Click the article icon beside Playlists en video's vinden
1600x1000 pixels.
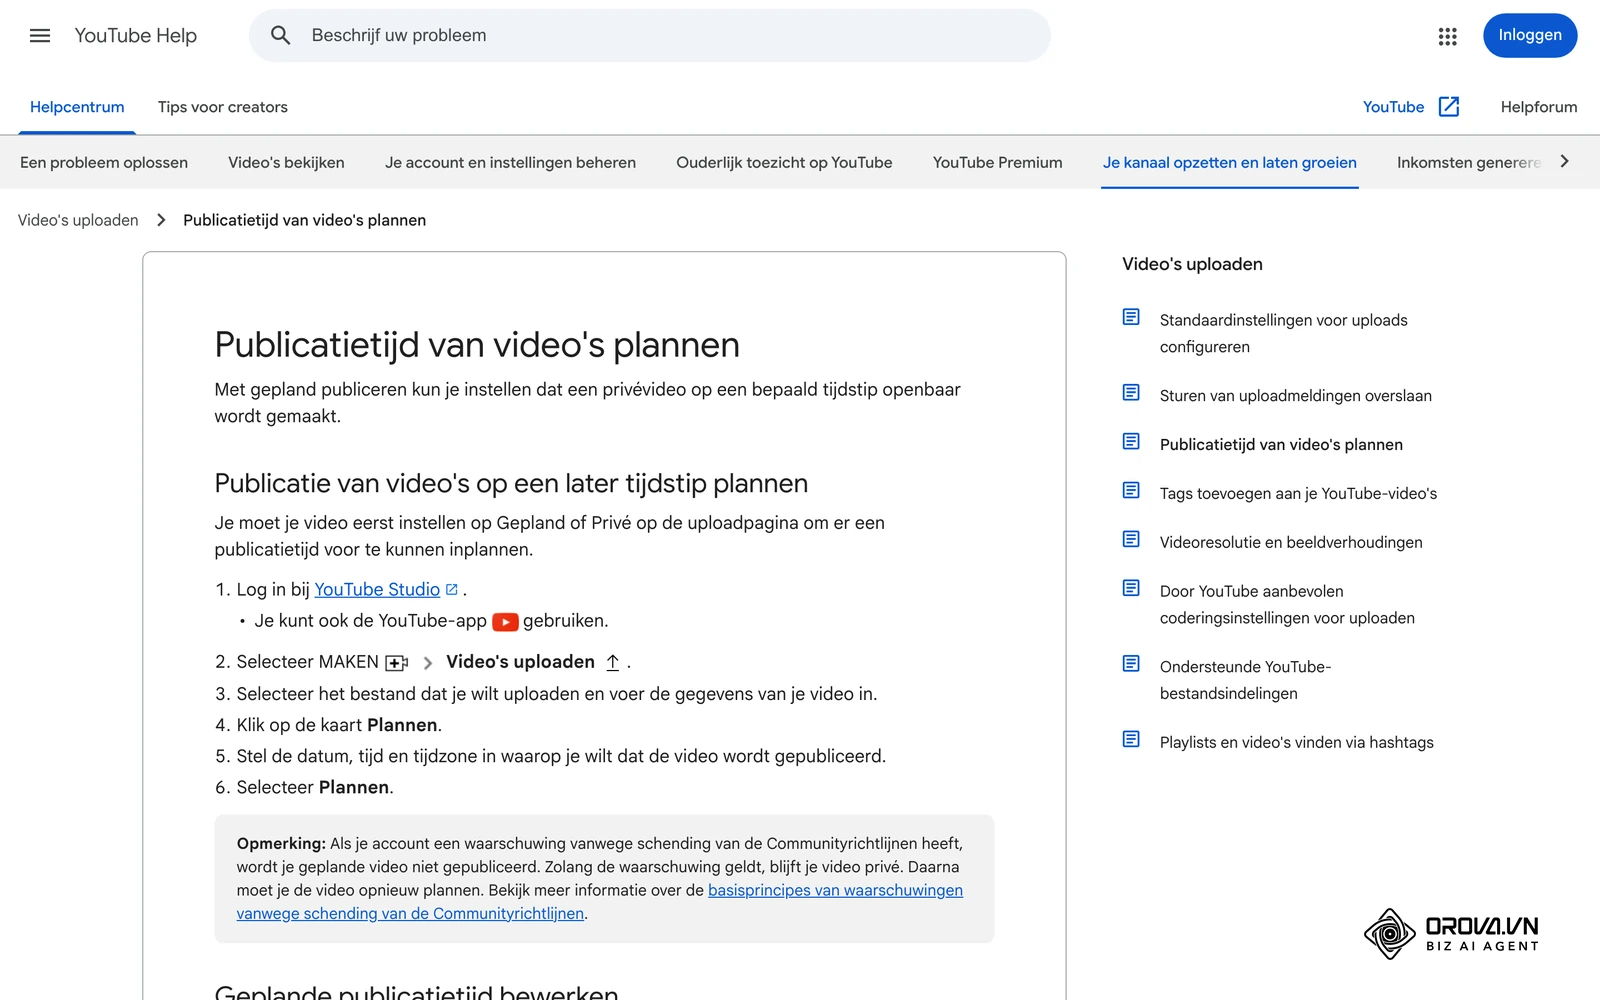1131,739
